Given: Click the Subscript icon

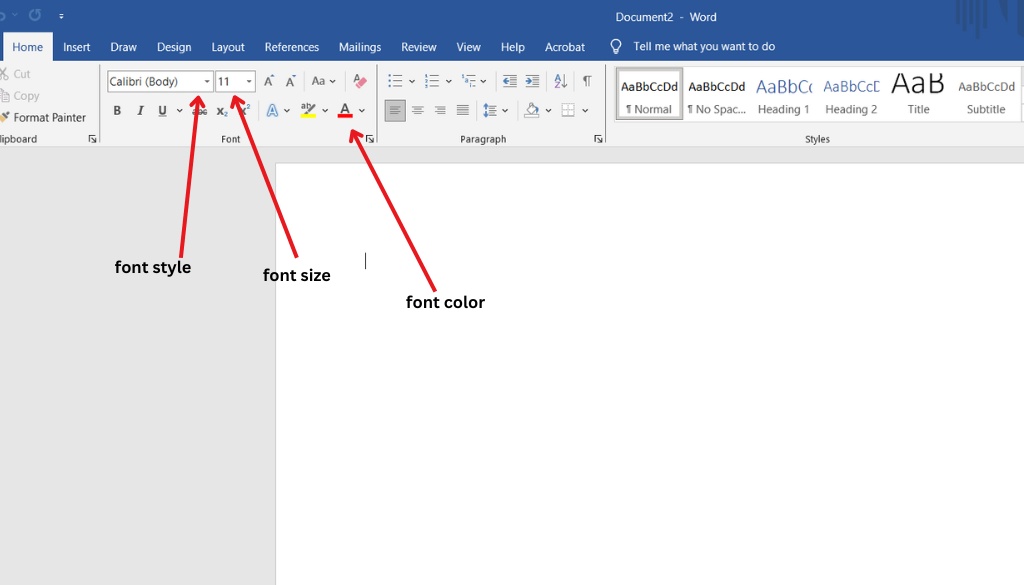Looking at the screenshot, I should pyautogui.click(x=221, y=110).
